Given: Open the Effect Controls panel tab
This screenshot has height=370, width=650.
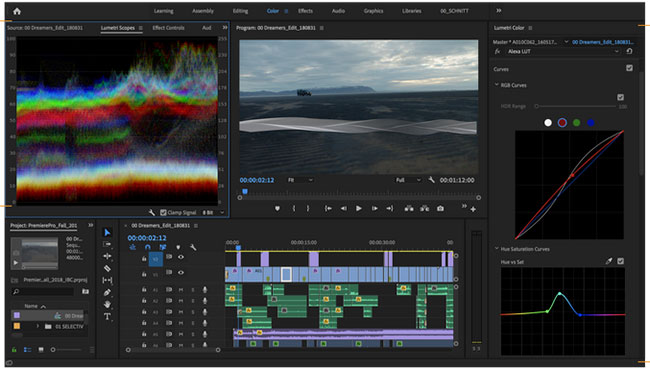Looking at the screenshot, I should click(x=168, y=28).
